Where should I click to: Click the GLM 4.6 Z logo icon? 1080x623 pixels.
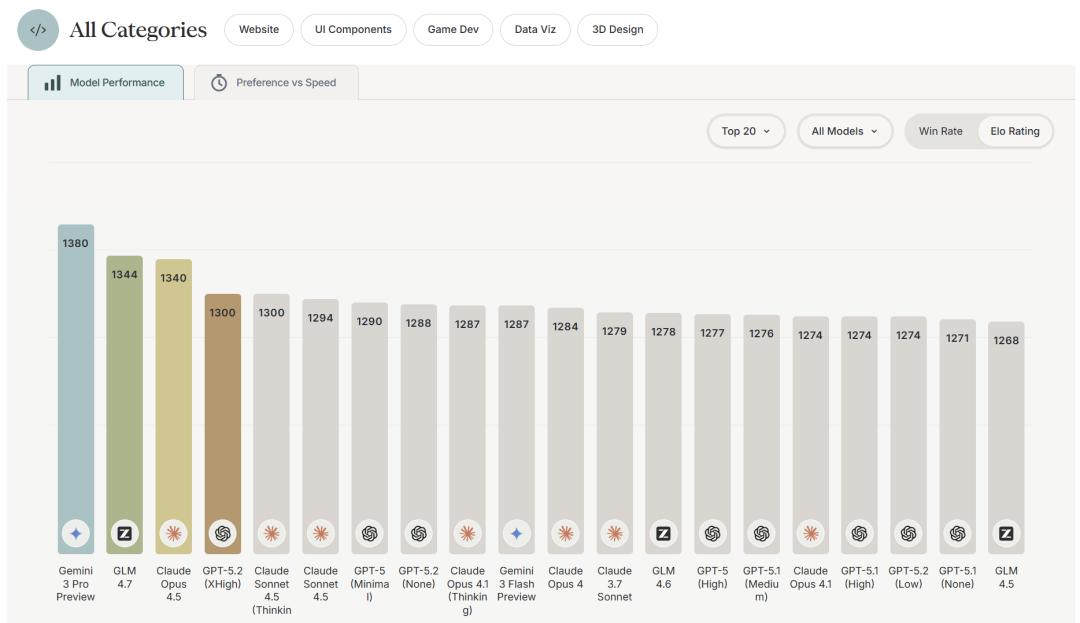point(663,534)
